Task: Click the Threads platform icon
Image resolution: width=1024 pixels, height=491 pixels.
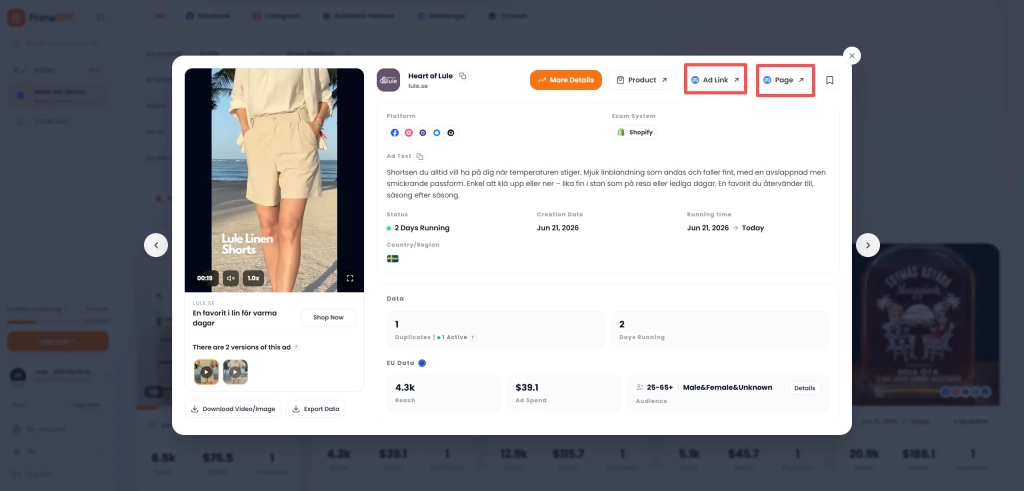Action: pyautogui.click(x=451, y=133)
